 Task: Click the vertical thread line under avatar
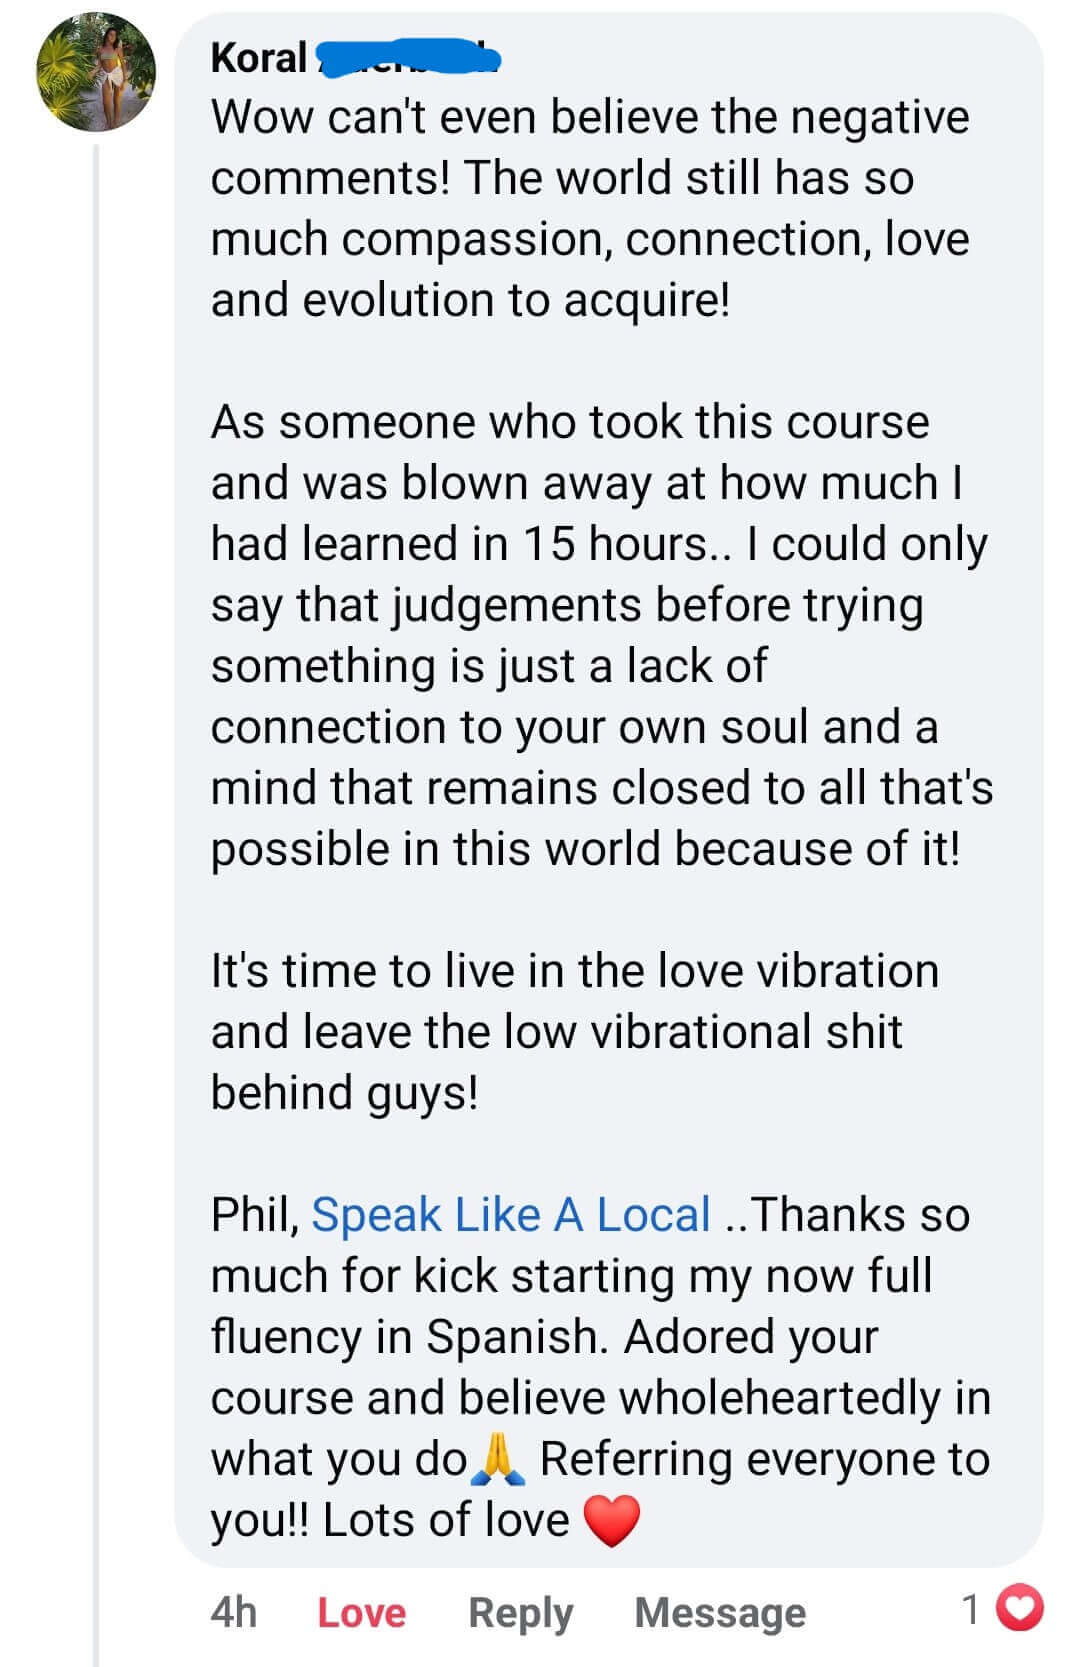[97, 900]
